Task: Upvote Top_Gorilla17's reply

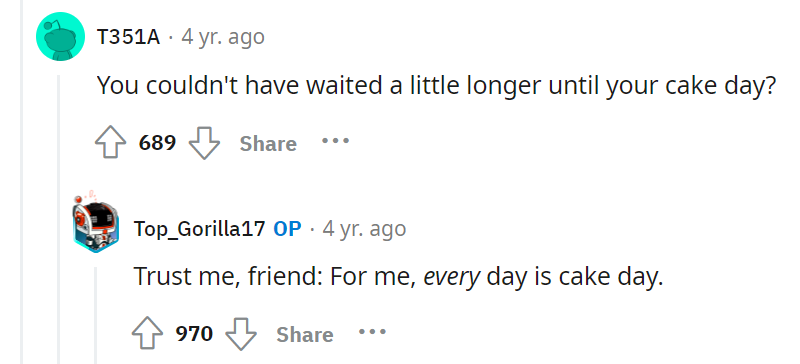Action: [x=147, y=334]
